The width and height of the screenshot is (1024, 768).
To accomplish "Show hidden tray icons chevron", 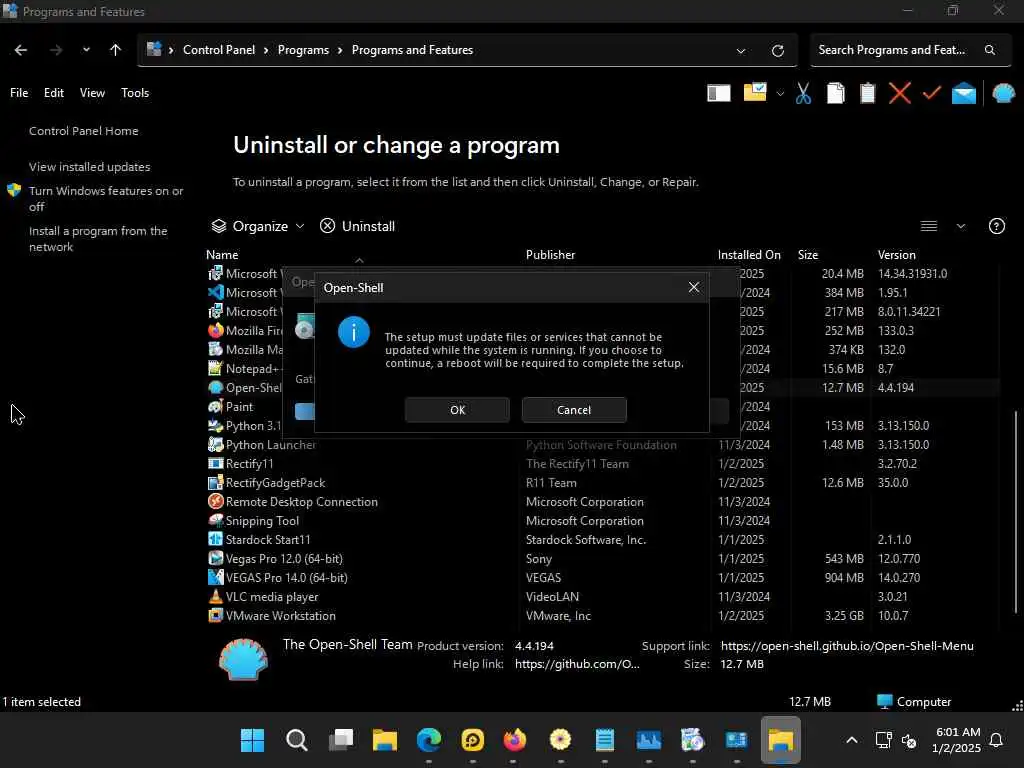I will pyautogui.click(x=852, y=740).
